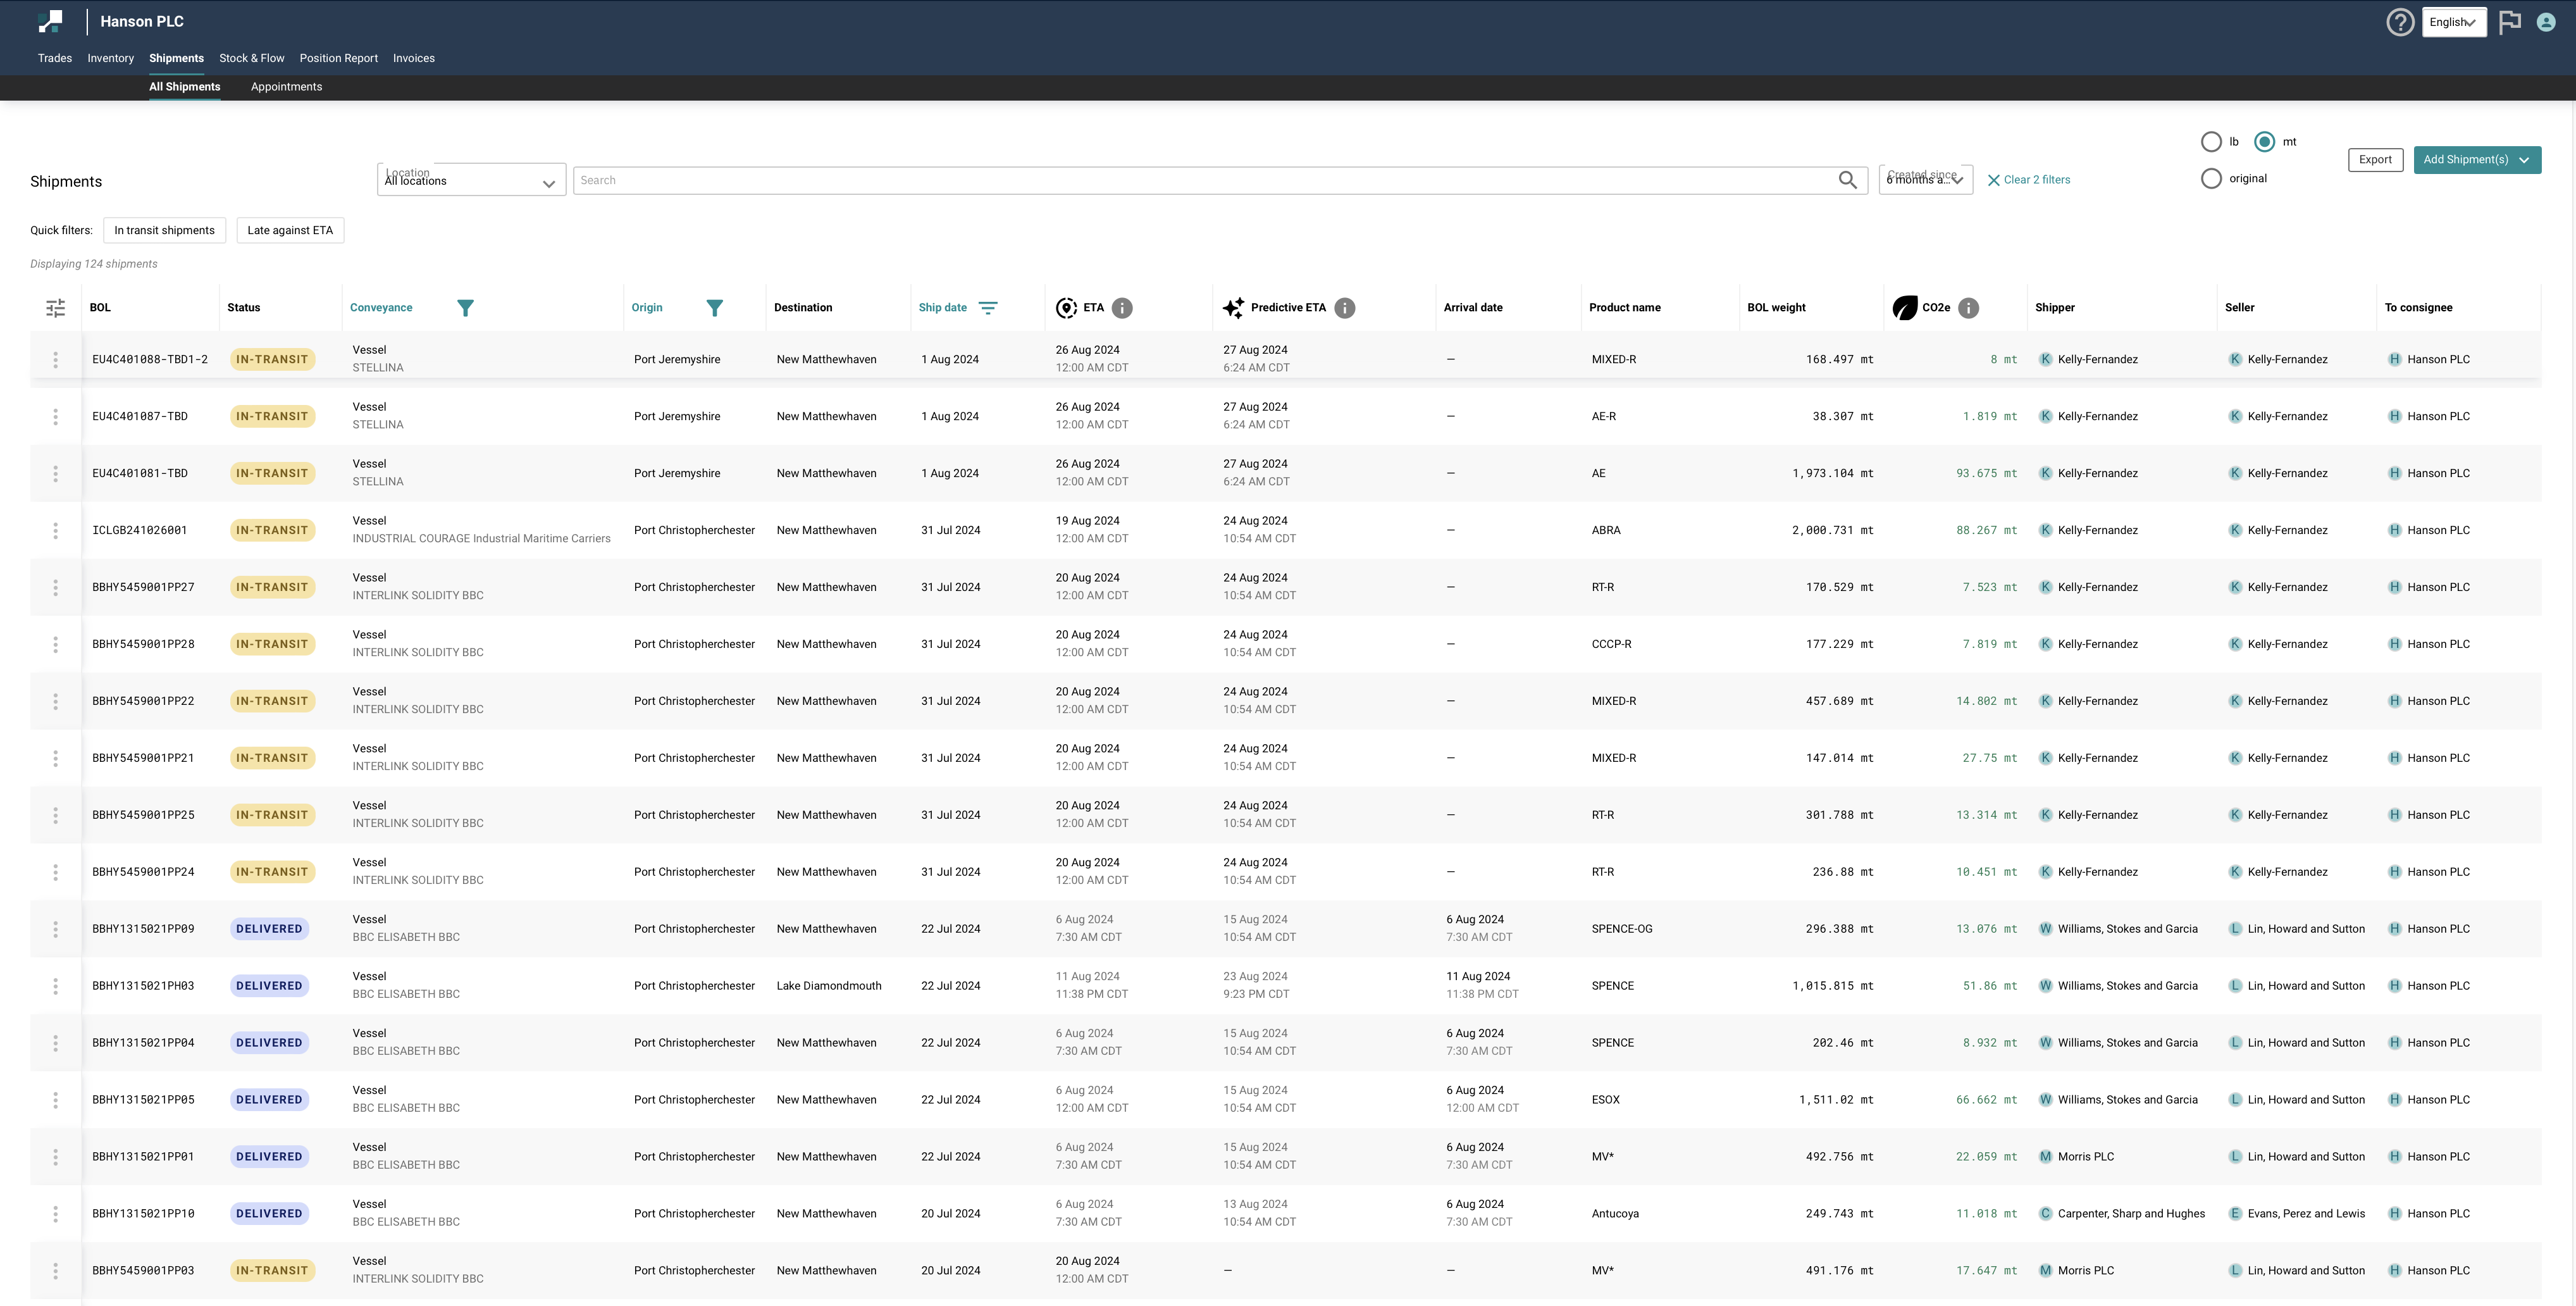2576x1306 pixels.
Task: Open column settings sliders icon
Action: coord(56,308)
